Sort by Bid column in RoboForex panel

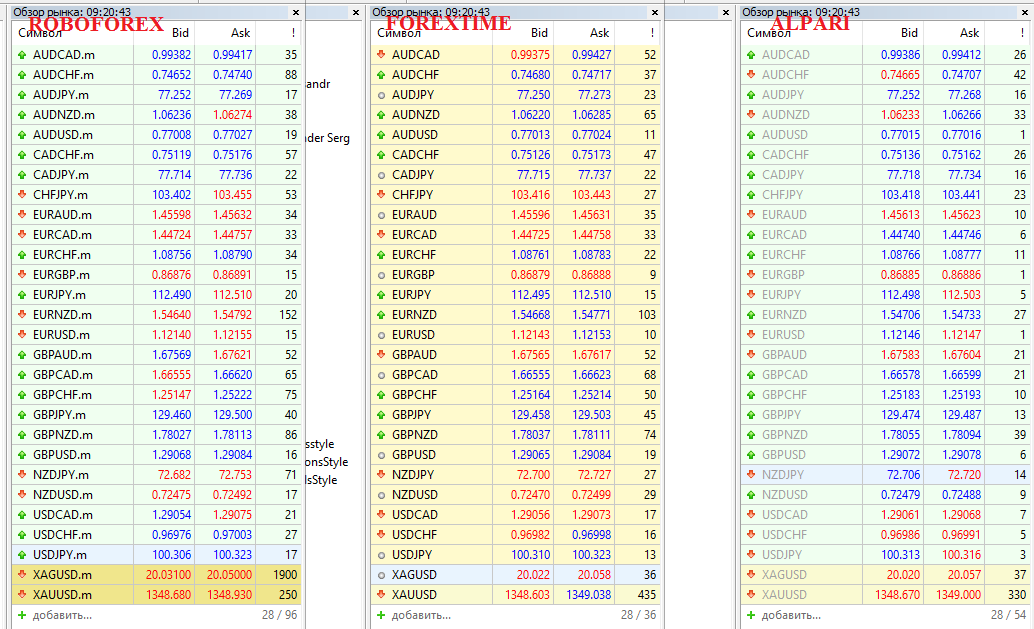[x=164, y=33]
